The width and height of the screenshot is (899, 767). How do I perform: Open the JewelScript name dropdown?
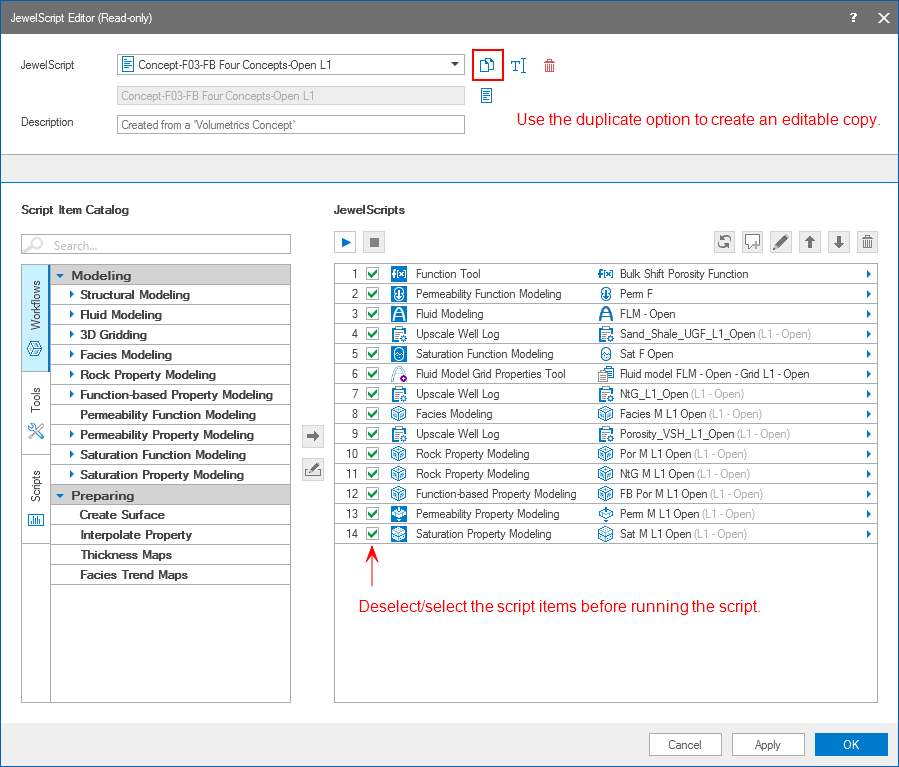[x=455, y=65]
